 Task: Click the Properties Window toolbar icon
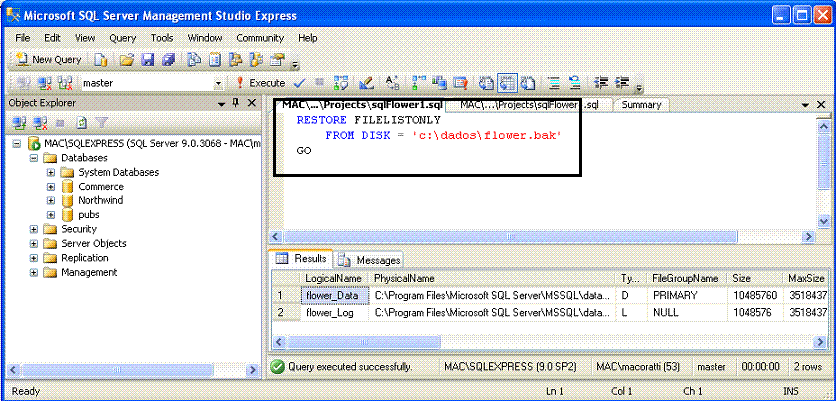(x=277, y=60)
